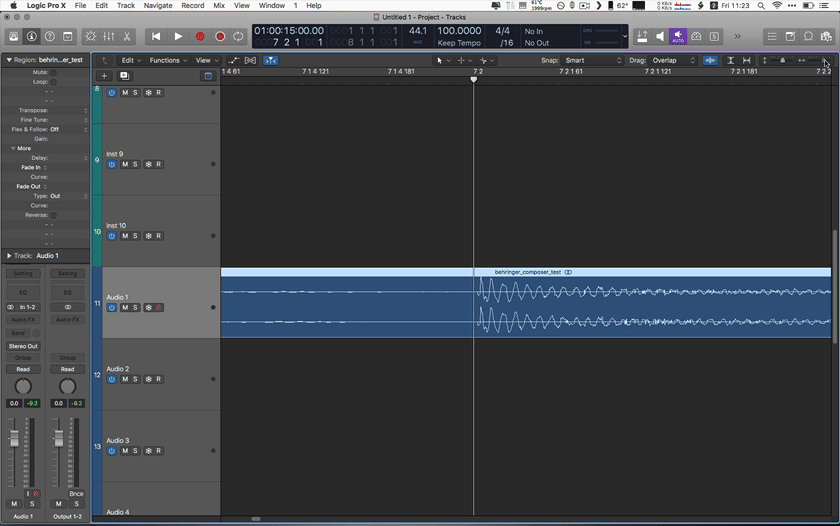This screenshot has height=526, width=840.
Task: Mute the Audio 1 track
Action: point(125,307)
